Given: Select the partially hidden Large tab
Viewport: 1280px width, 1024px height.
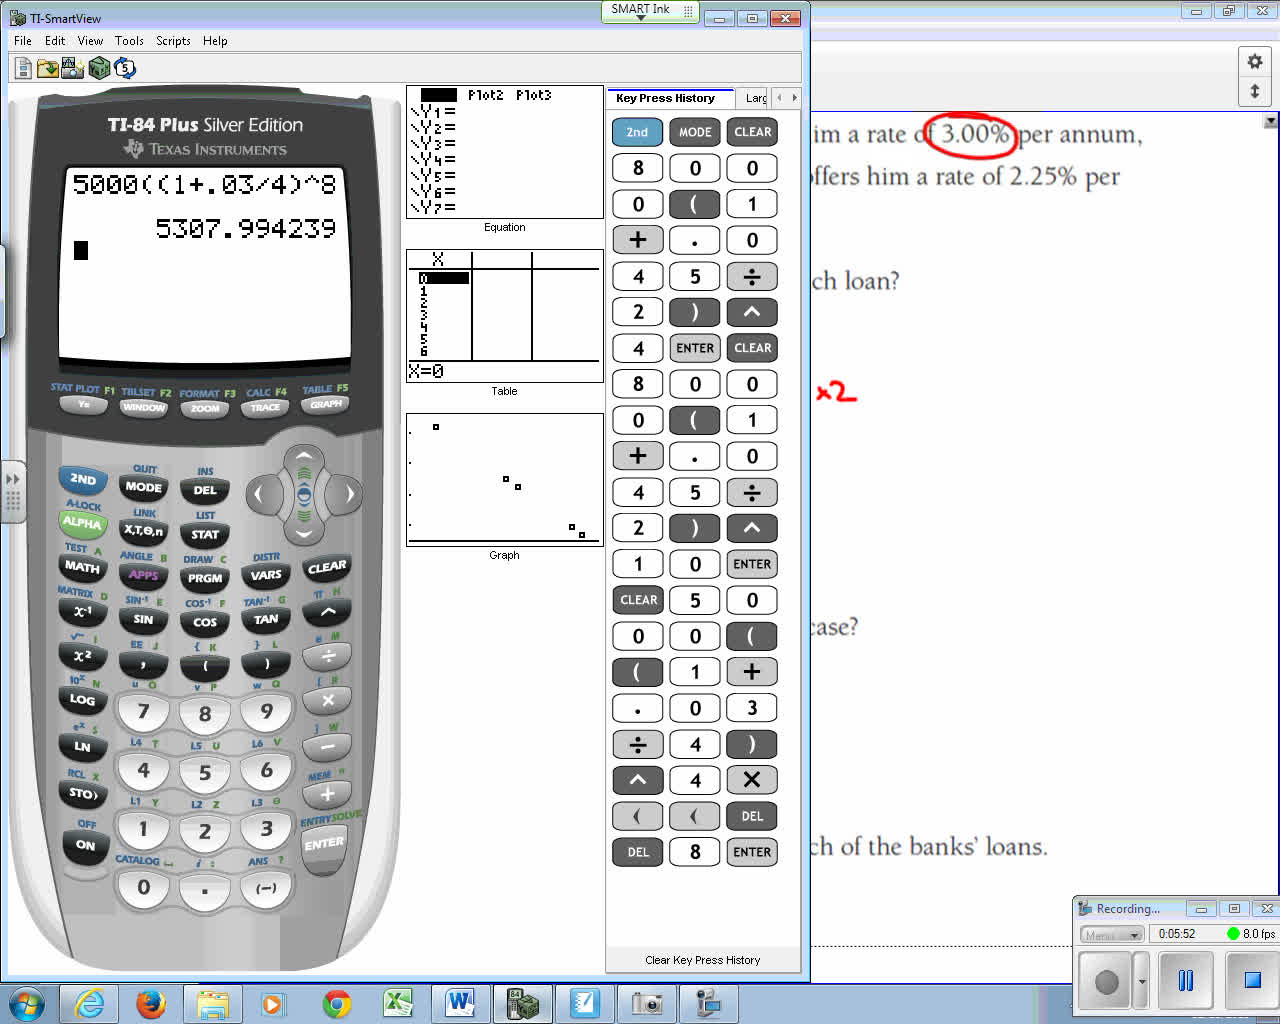Looking at the screenshot, I should click(755, 98).
